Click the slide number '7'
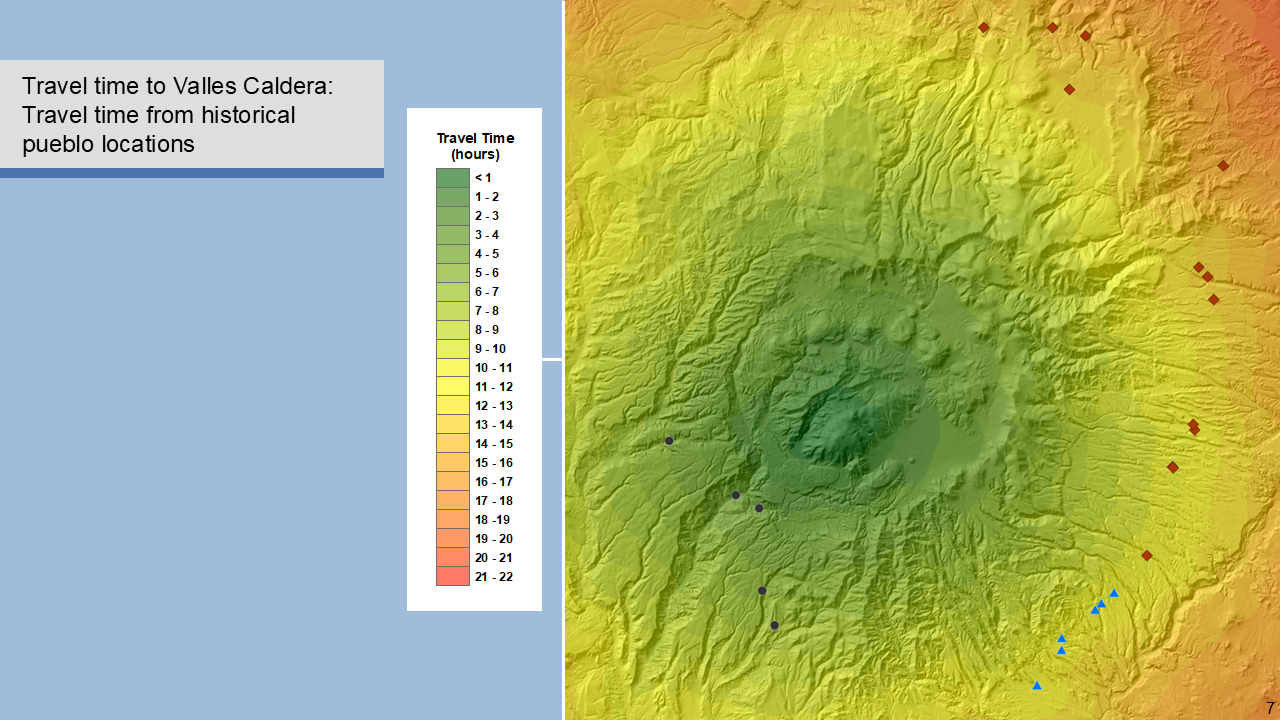Screen dimensions: 1280x720 point(1270,708)
